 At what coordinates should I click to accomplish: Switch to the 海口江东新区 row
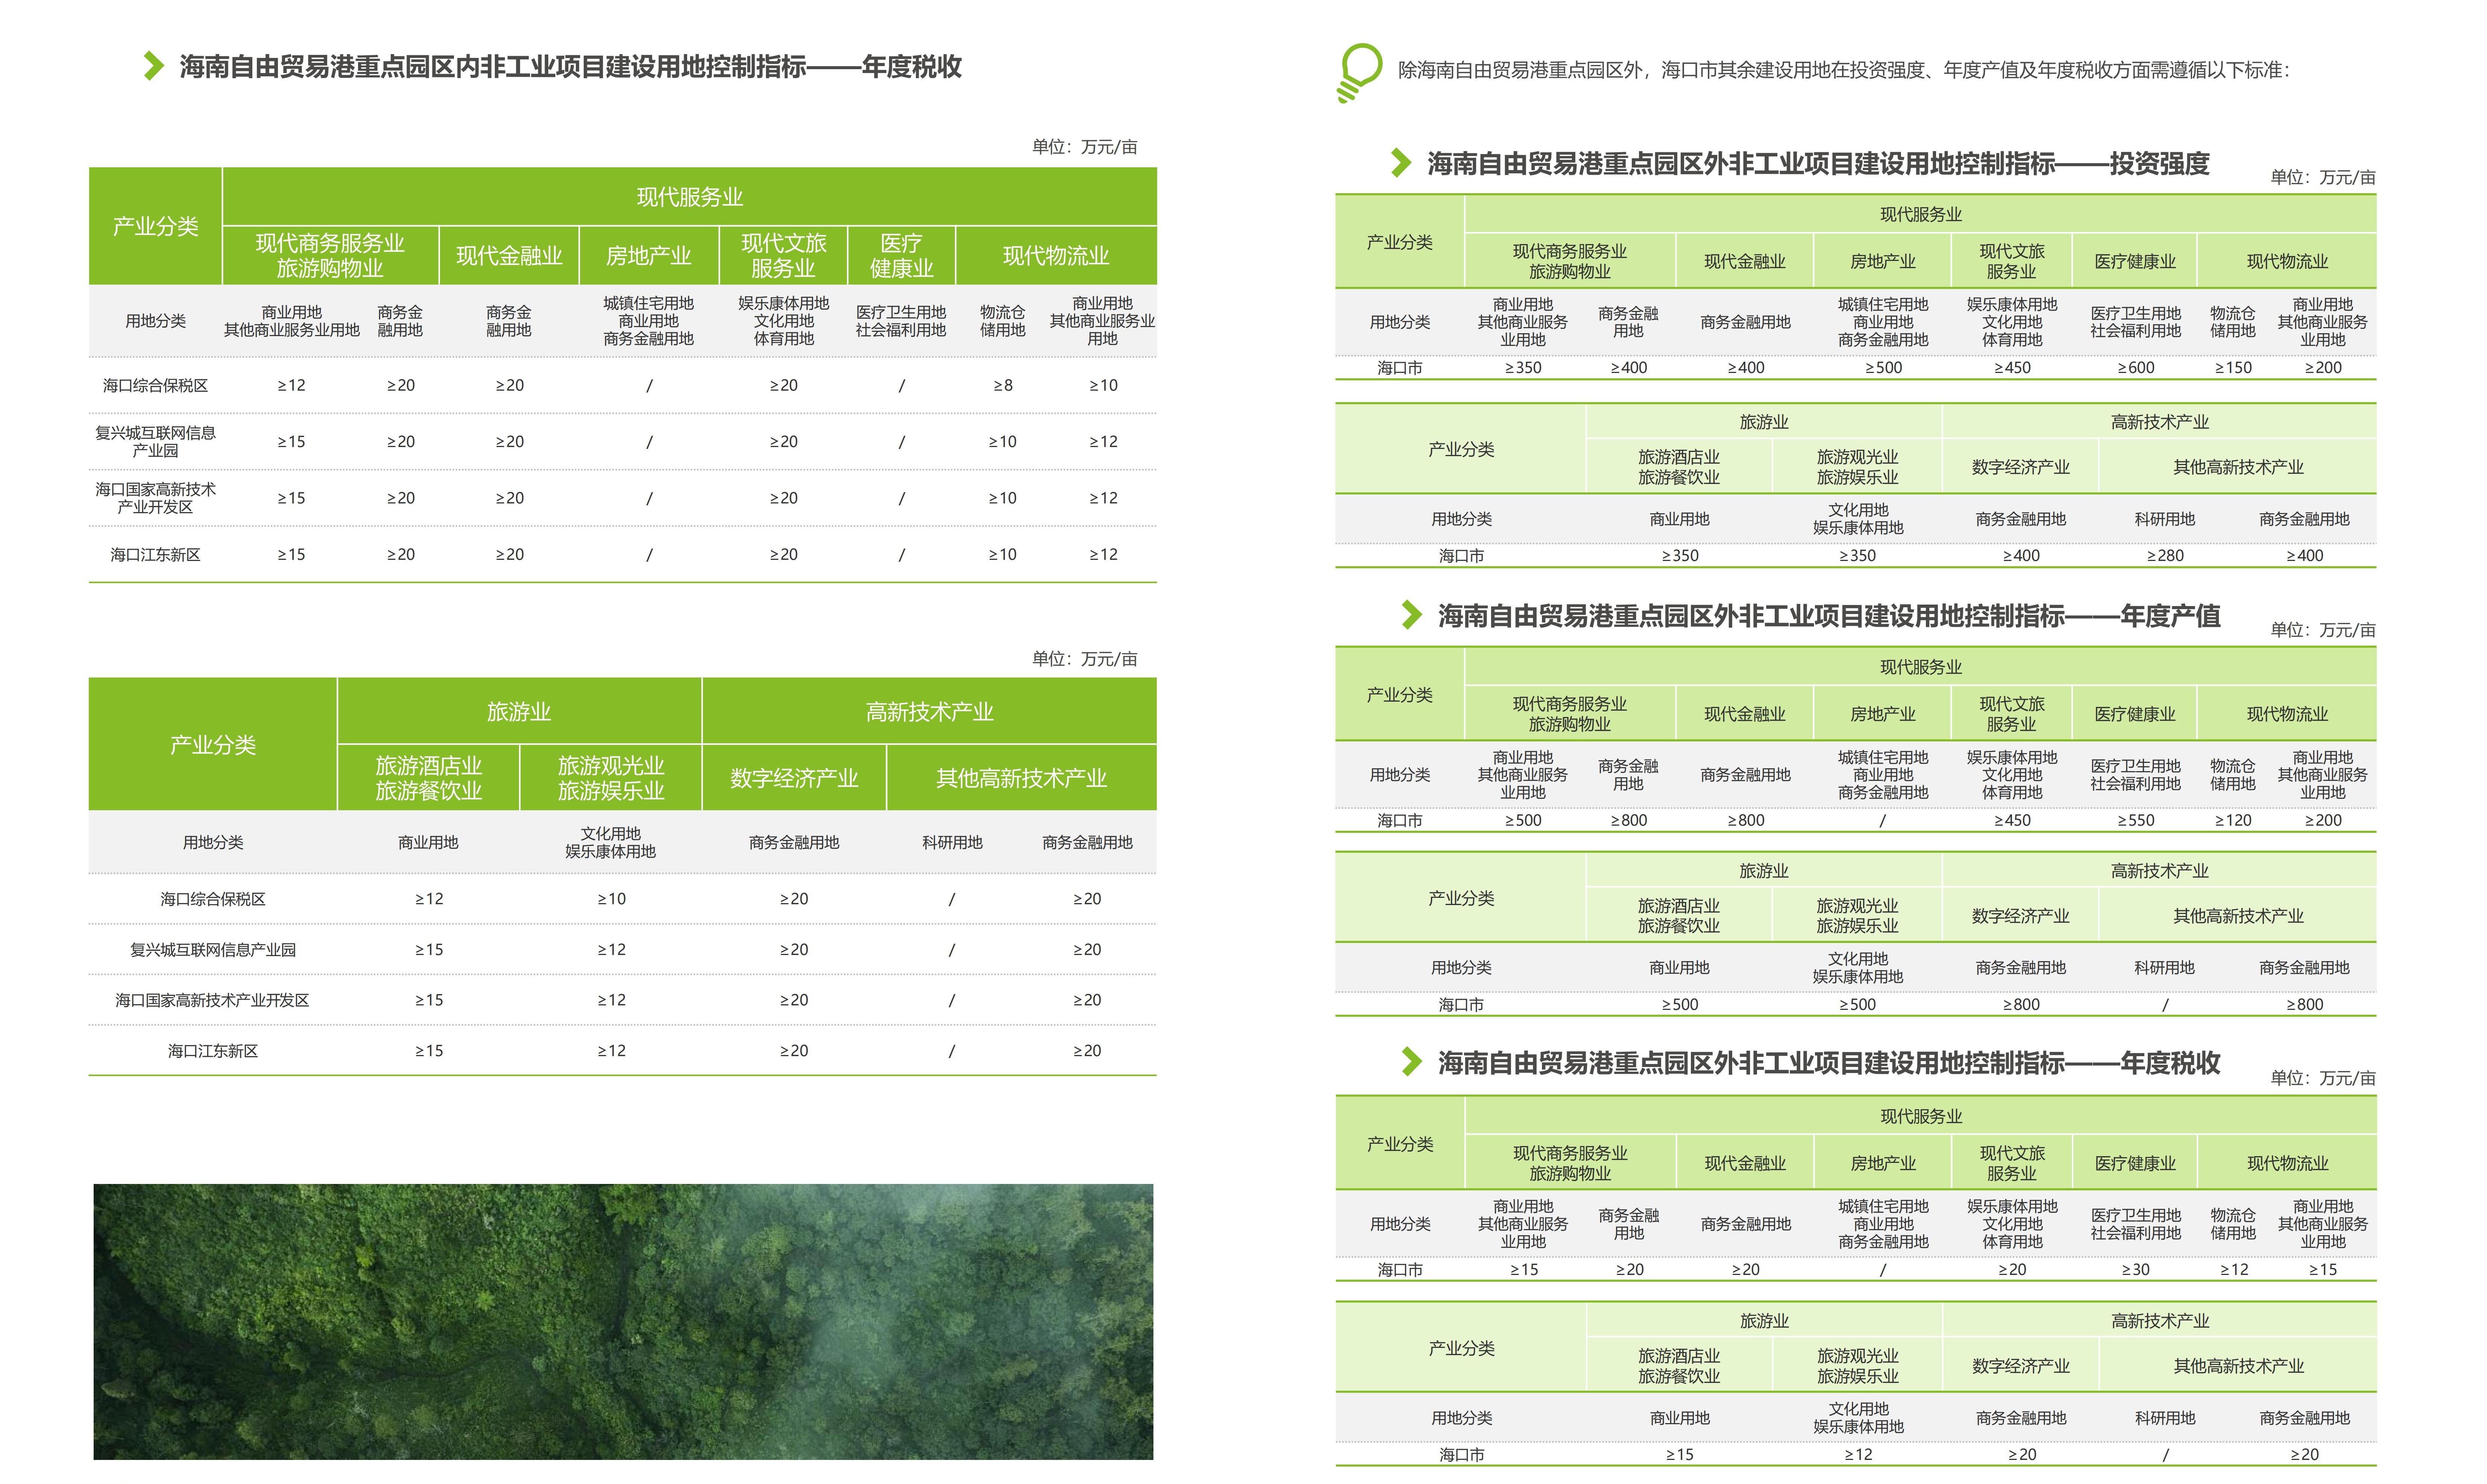(155, 554)
